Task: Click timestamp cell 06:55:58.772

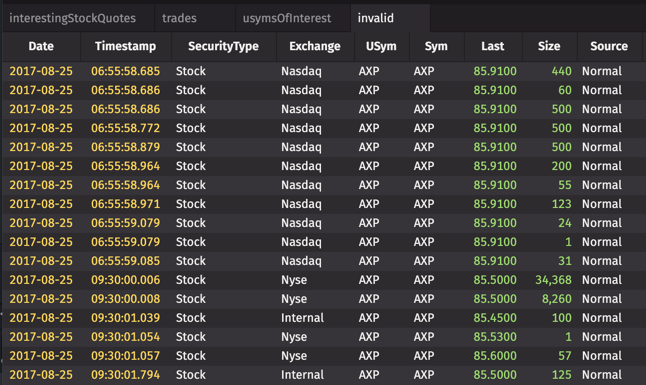Action: pyautogui.click(x=125, y=128)
